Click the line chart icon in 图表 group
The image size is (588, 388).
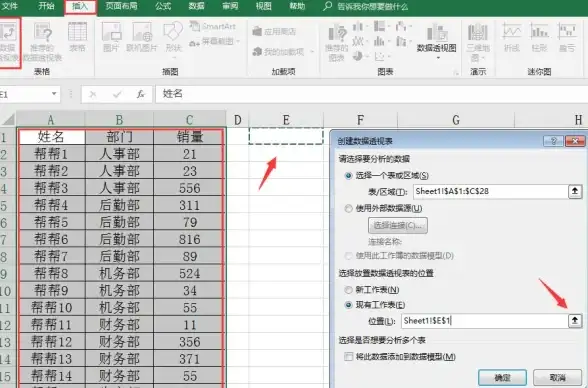click(358, 41)
